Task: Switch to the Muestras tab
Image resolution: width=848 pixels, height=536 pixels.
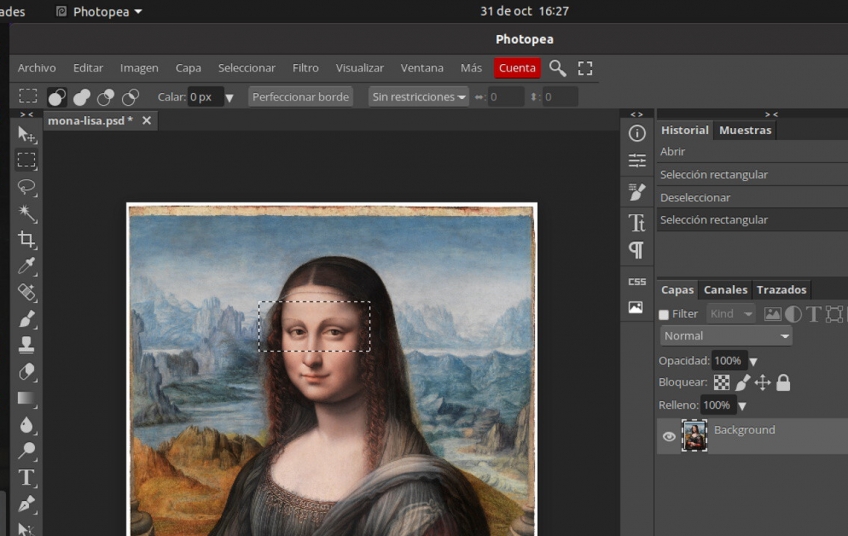Action: click(x=745, y=130)
